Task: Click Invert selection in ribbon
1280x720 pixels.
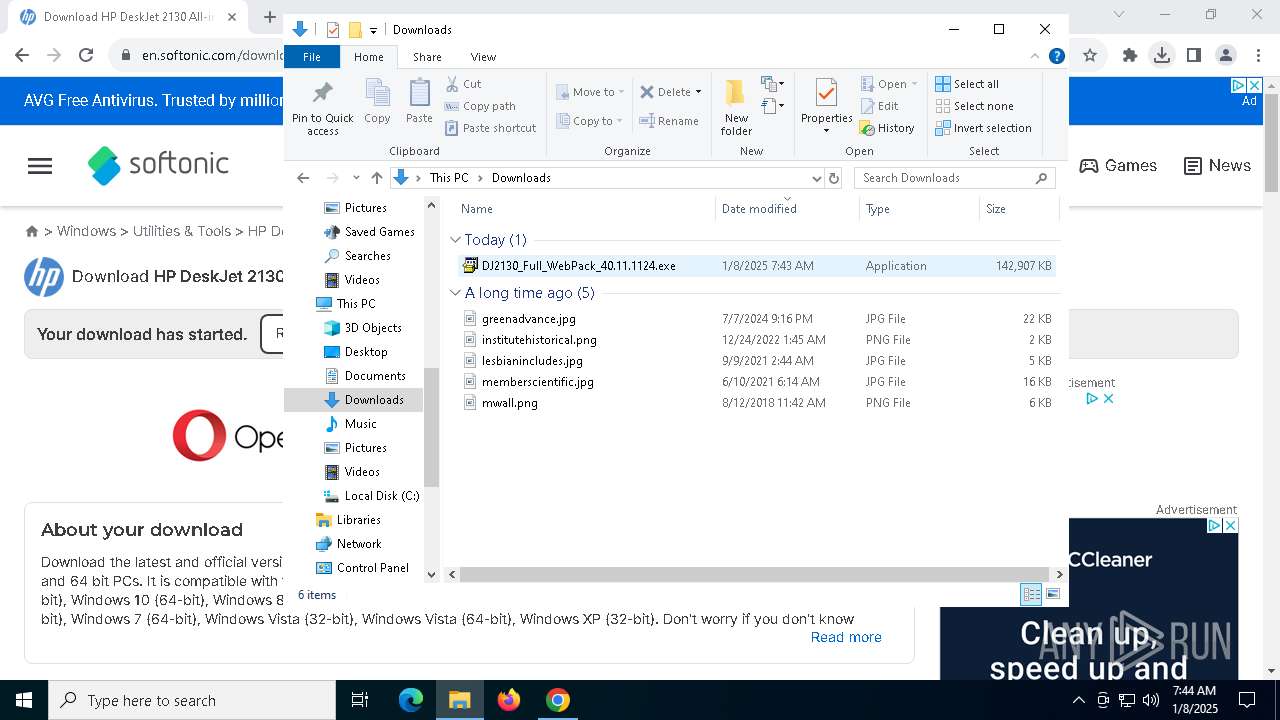Action: point(983,128)
